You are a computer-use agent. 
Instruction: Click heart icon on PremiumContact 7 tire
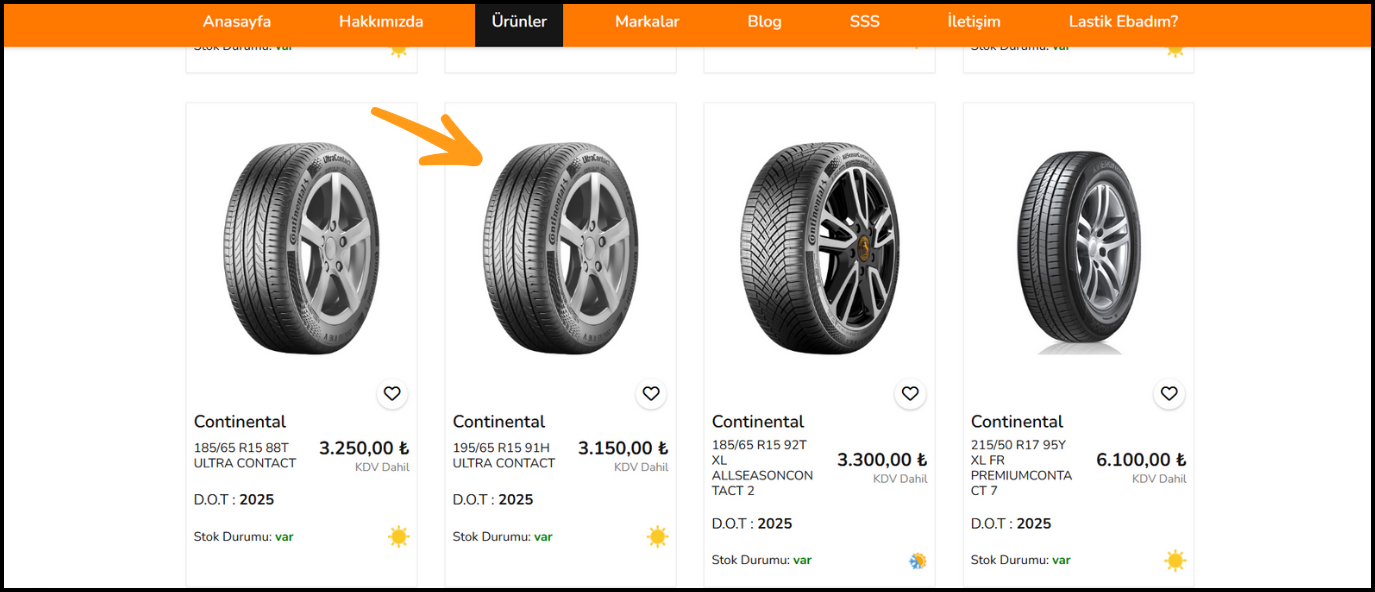(x=1169, y=394)
